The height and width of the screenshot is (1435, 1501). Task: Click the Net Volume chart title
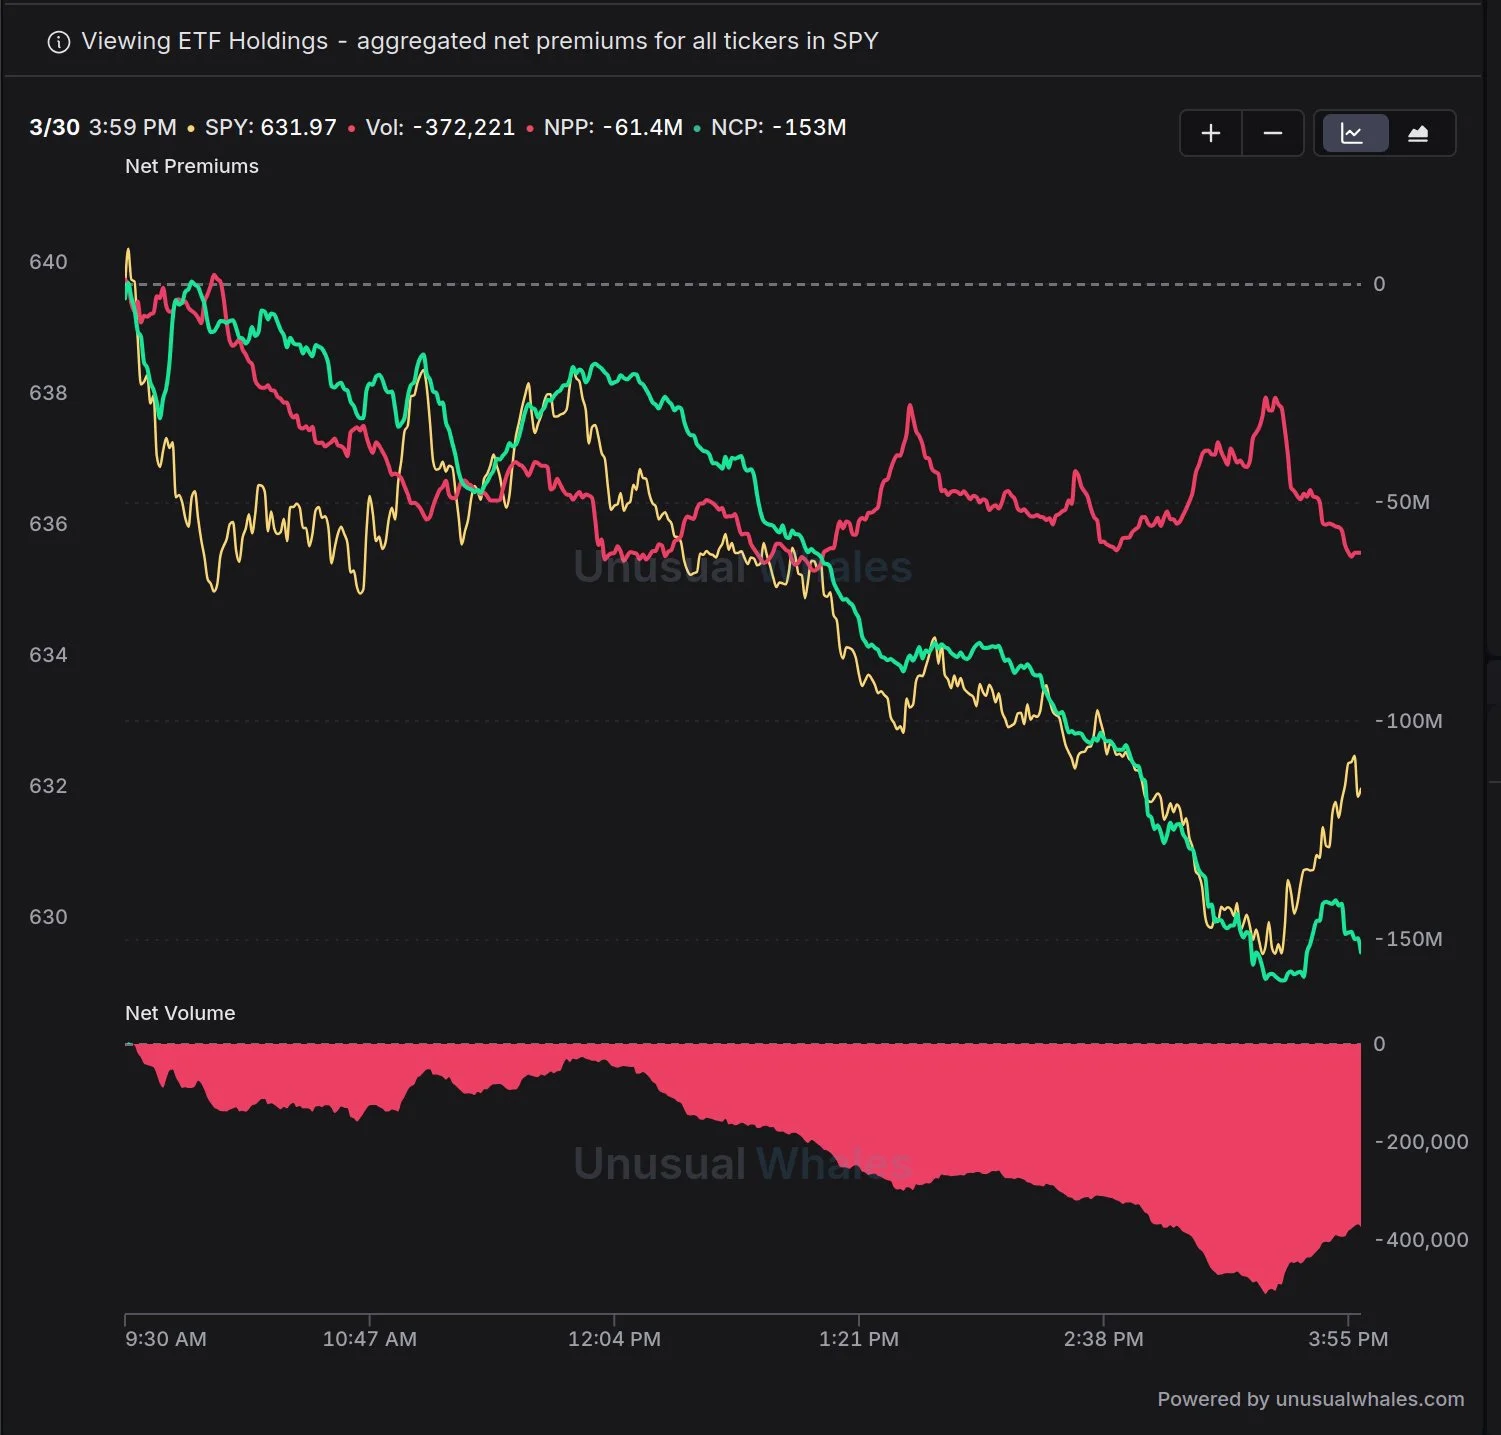(x=180, y=1013)
